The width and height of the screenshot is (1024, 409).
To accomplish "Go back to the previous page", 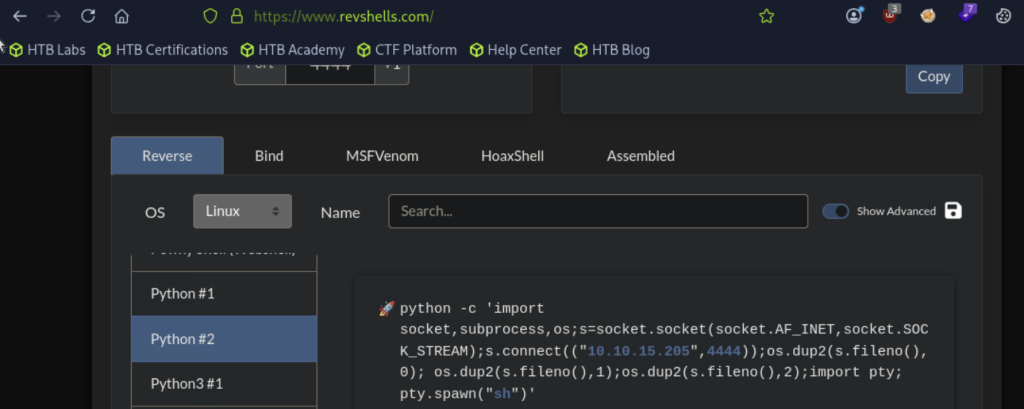I will click(20, 16).
